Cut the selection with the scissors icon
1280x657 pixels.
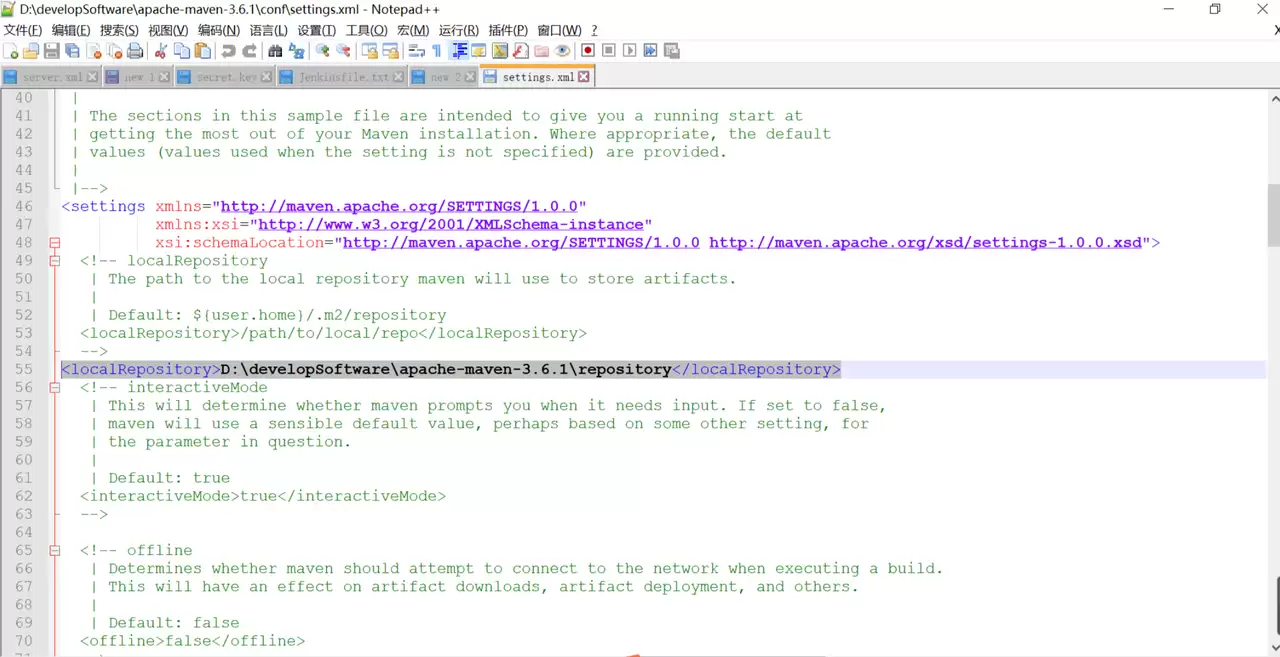(160, 51)
